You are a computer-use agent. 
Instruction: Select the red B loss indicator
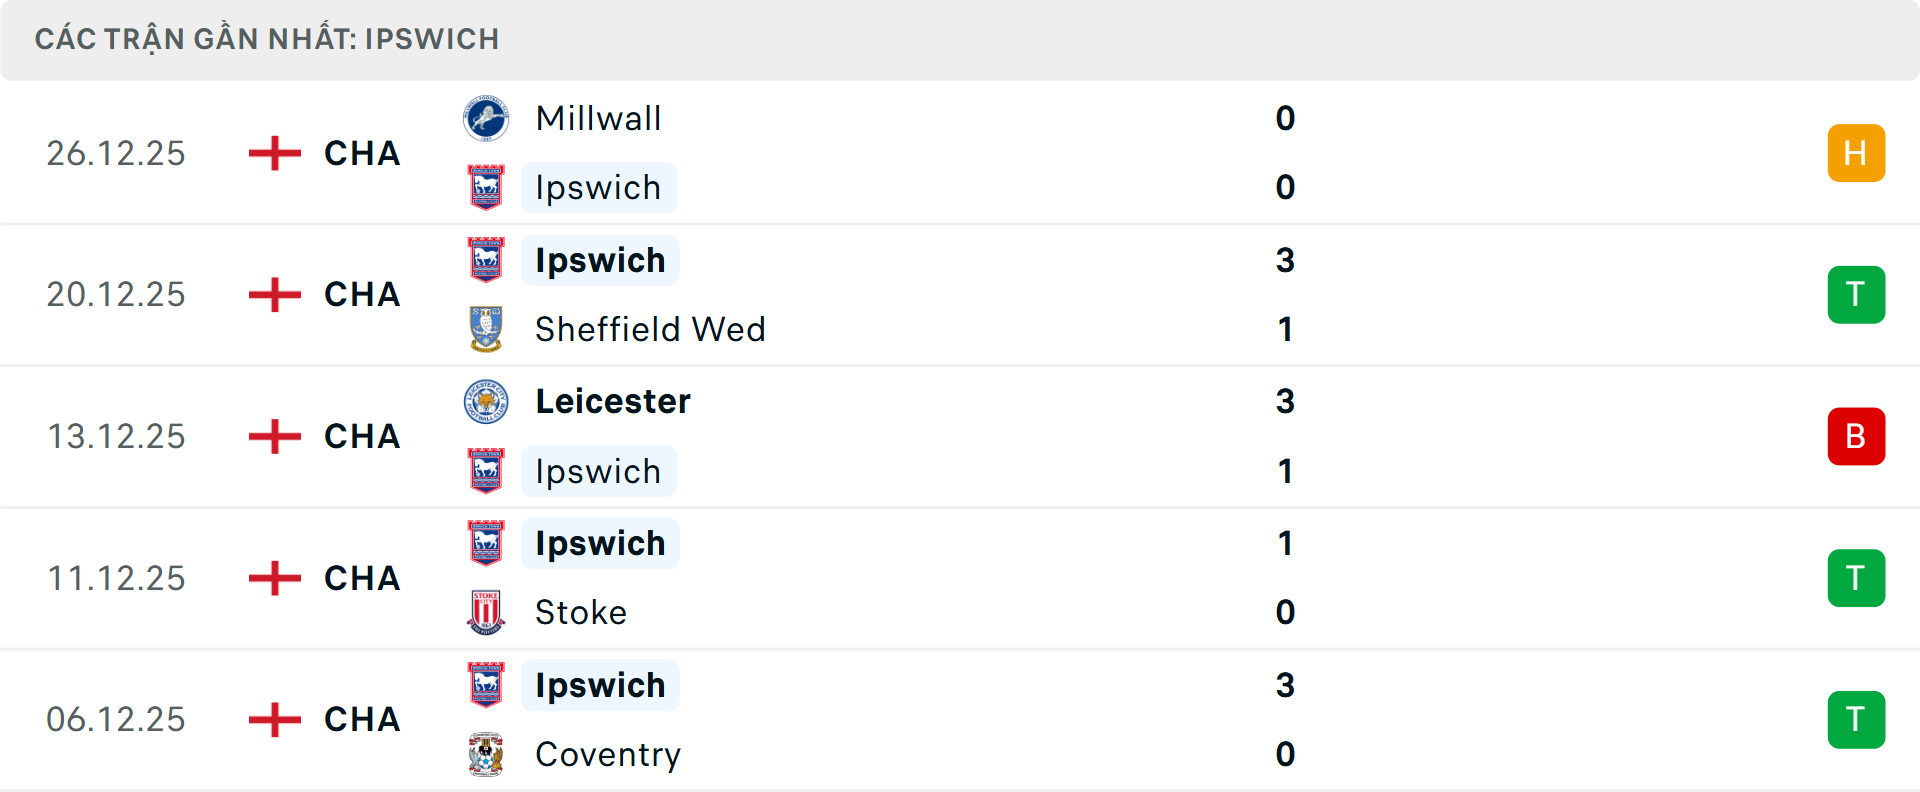click(x=1856, y=436)
